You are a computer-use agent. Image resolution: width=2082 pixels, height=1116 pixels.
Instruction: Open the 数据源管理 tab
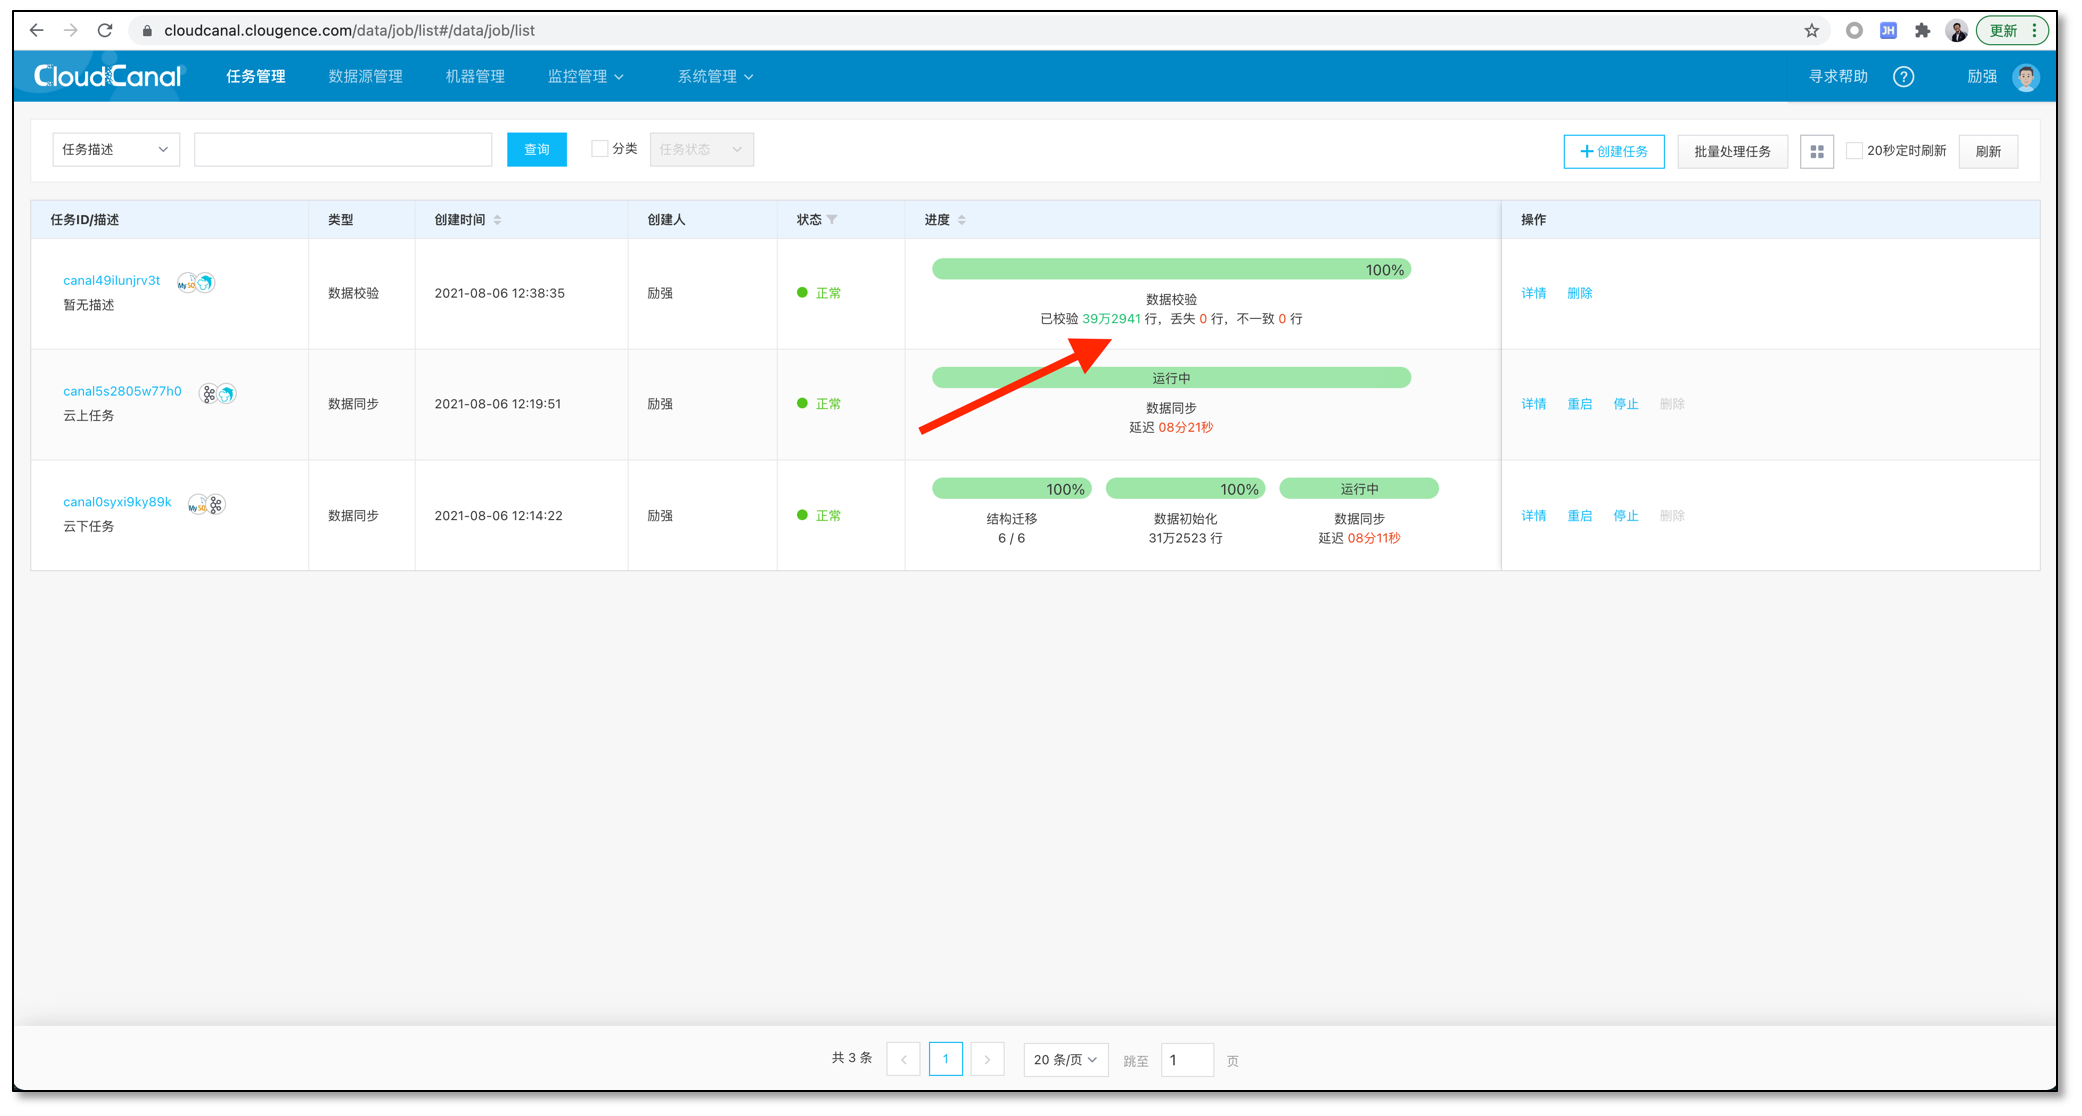coord(365,77)
